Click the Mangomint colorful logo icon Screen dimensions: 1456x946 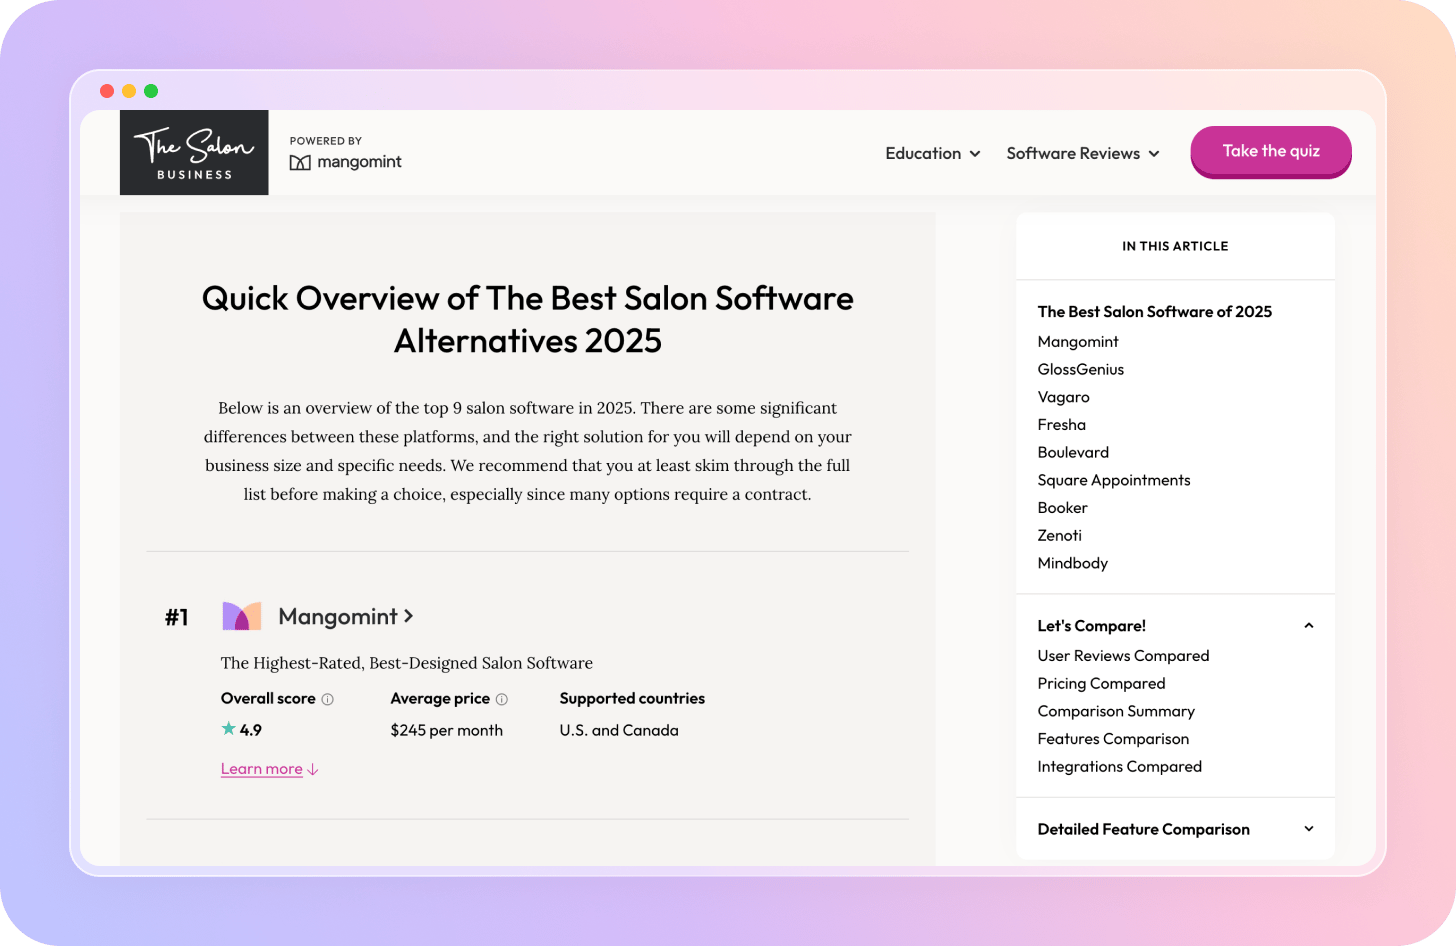[241, 616]
